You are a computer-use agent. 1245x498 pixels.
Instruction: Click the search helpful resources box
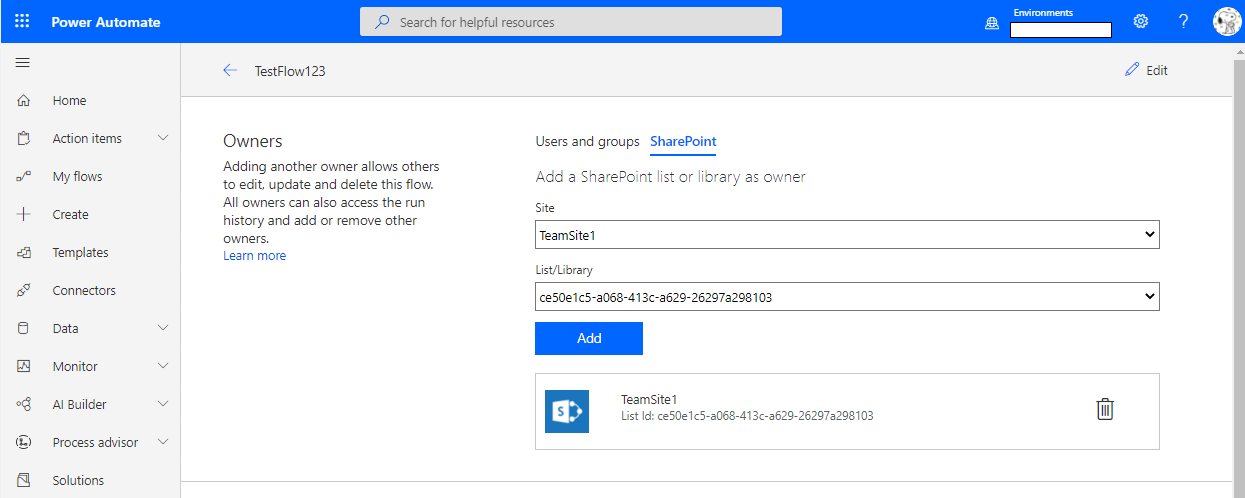tap(571, 22)
